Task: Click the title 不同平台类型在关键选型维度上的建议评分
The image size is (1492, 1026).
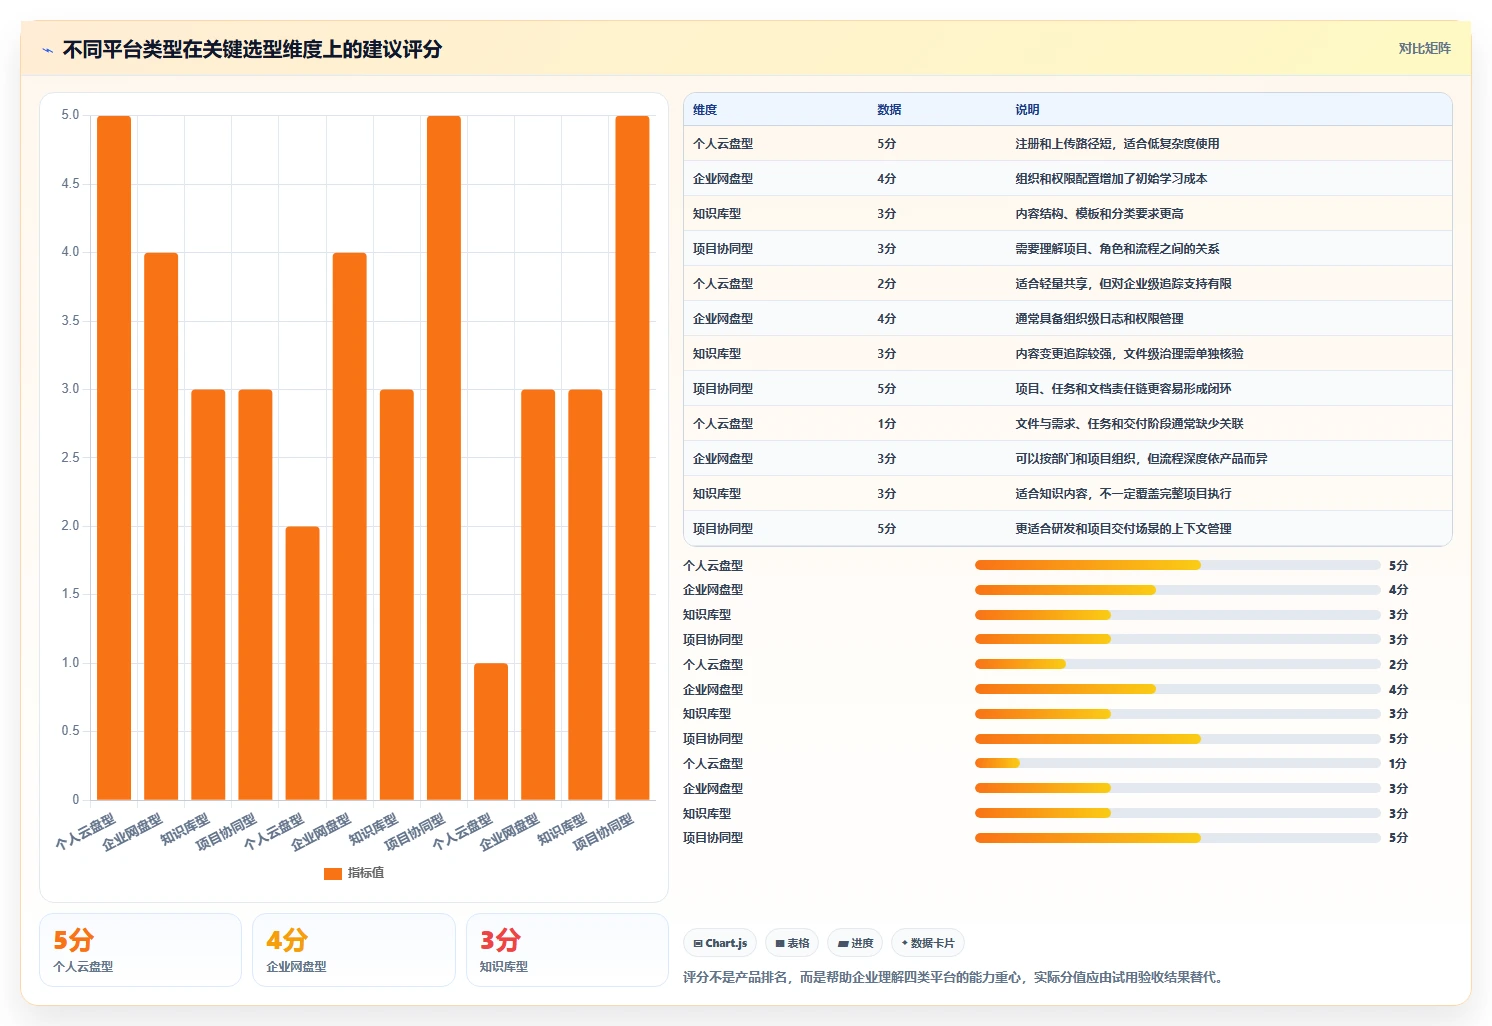Action: click(x=252, y=49)
